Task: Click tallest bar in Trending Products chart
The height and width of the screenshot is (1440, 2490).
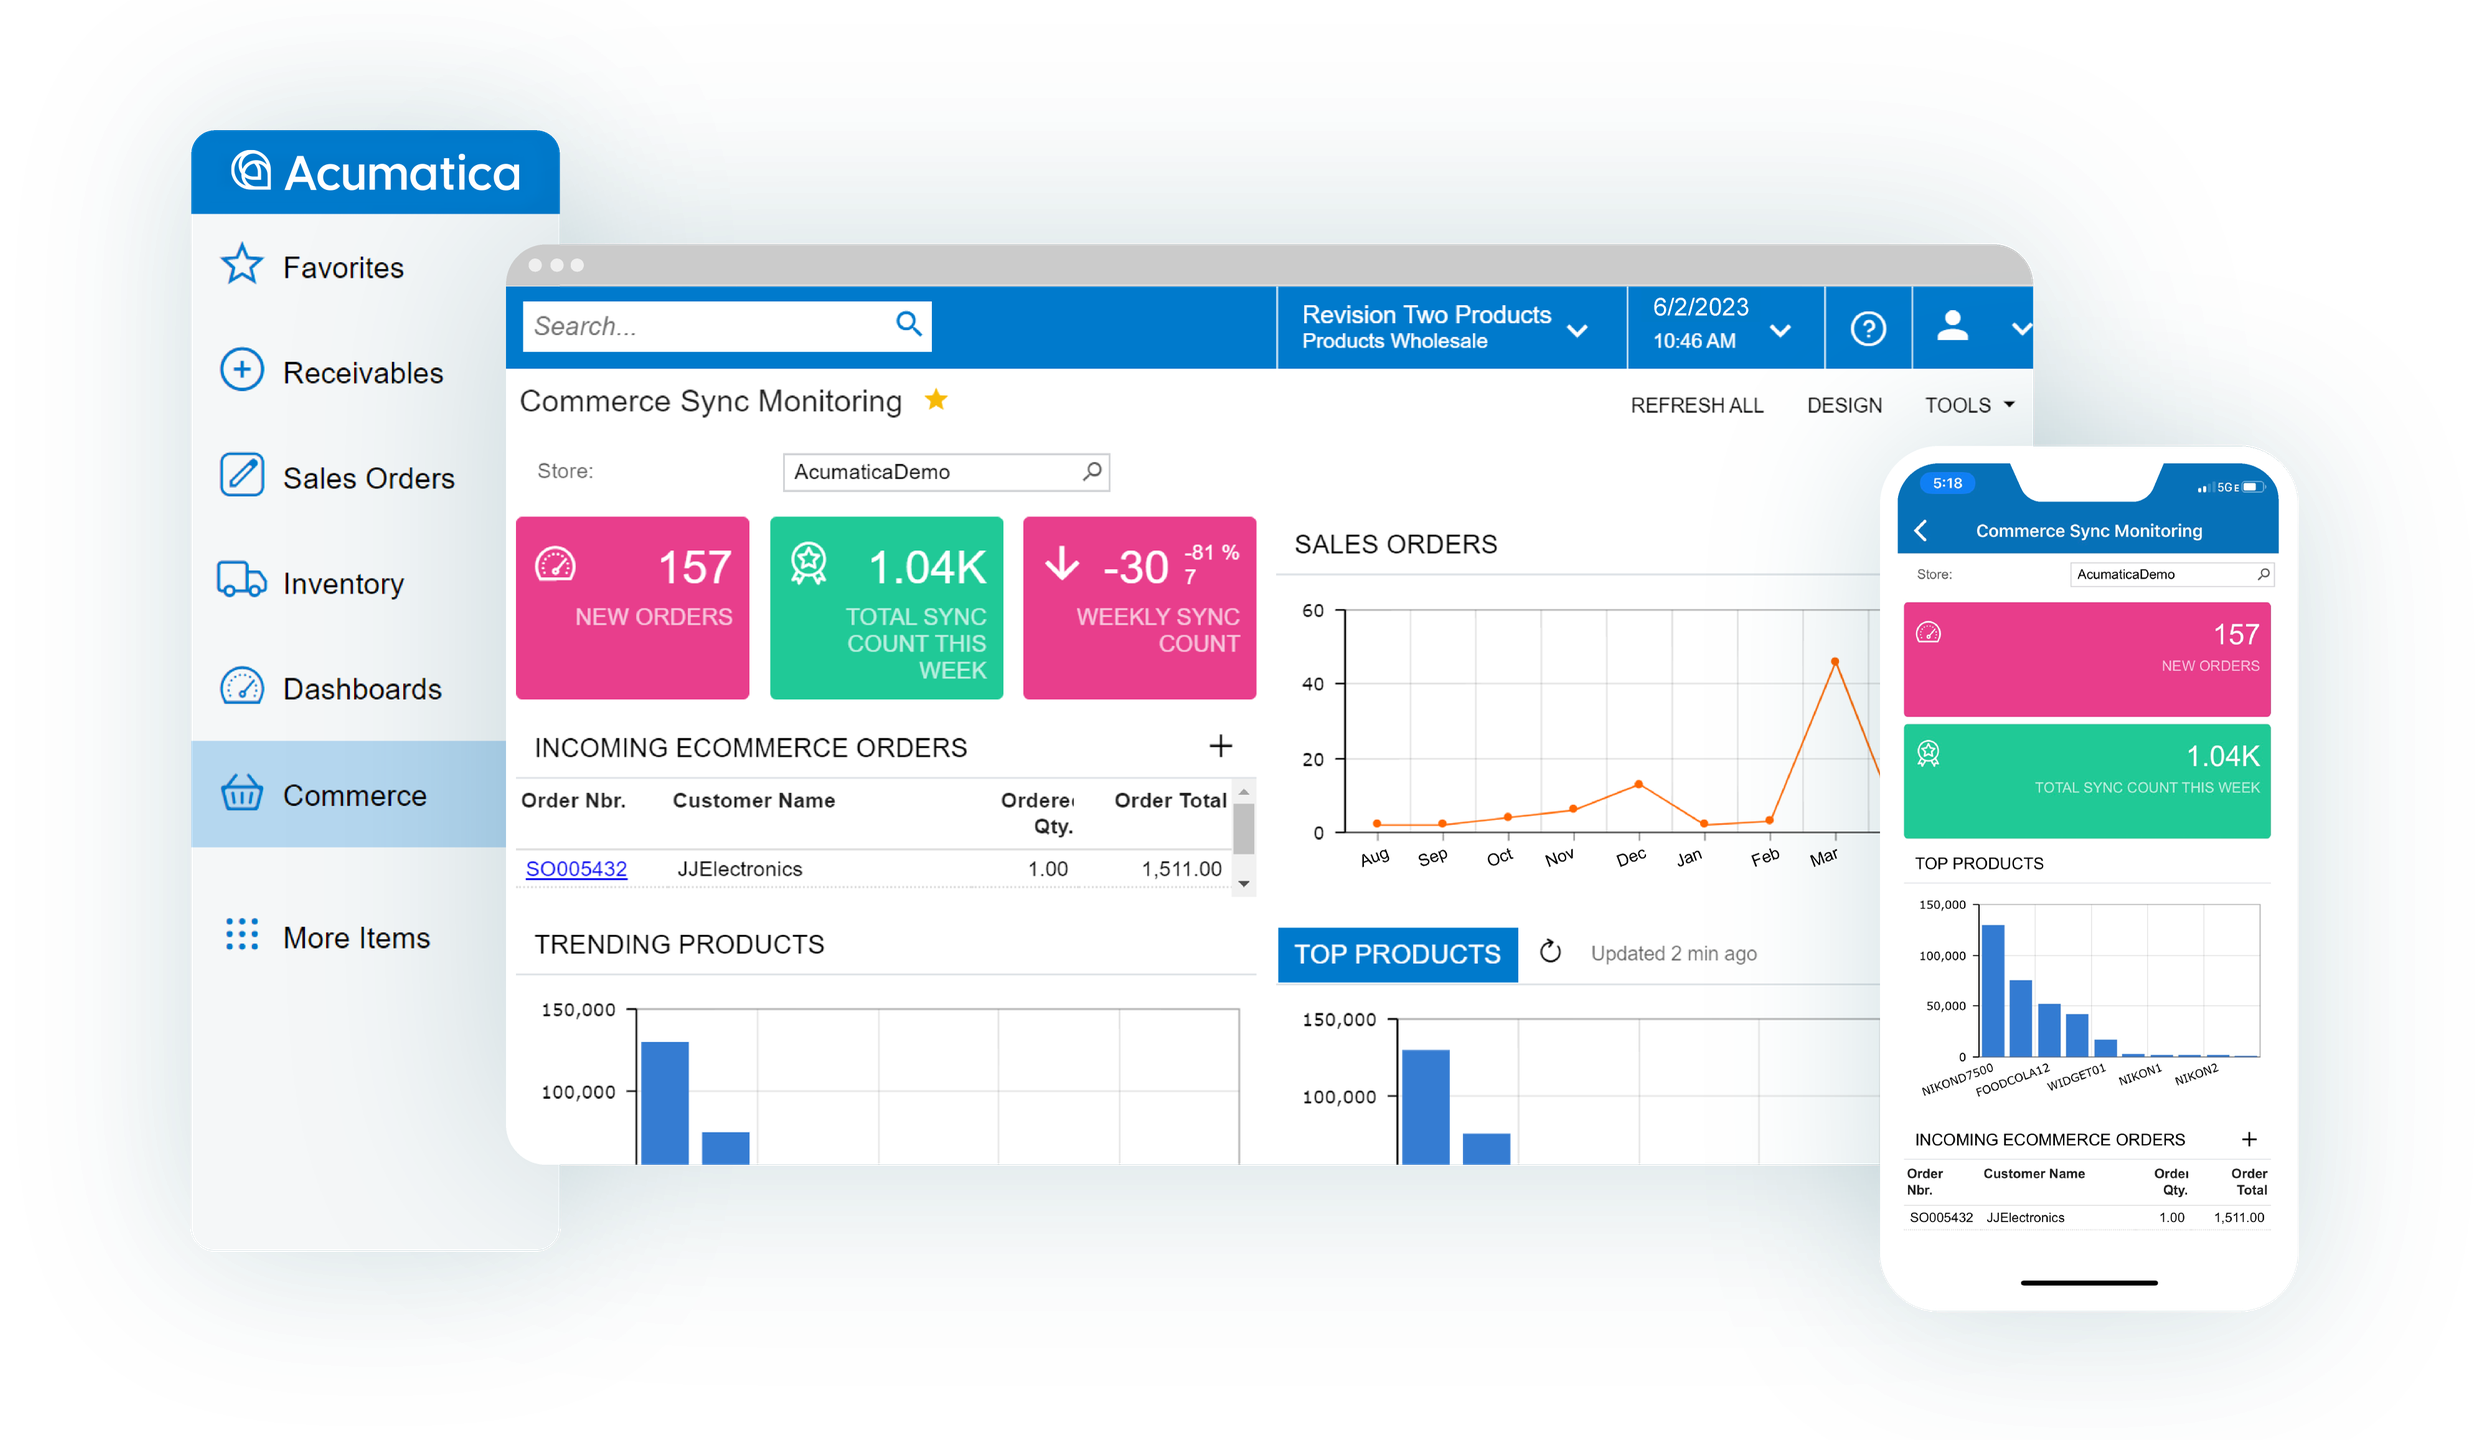Action: [x=665, y=1102]
